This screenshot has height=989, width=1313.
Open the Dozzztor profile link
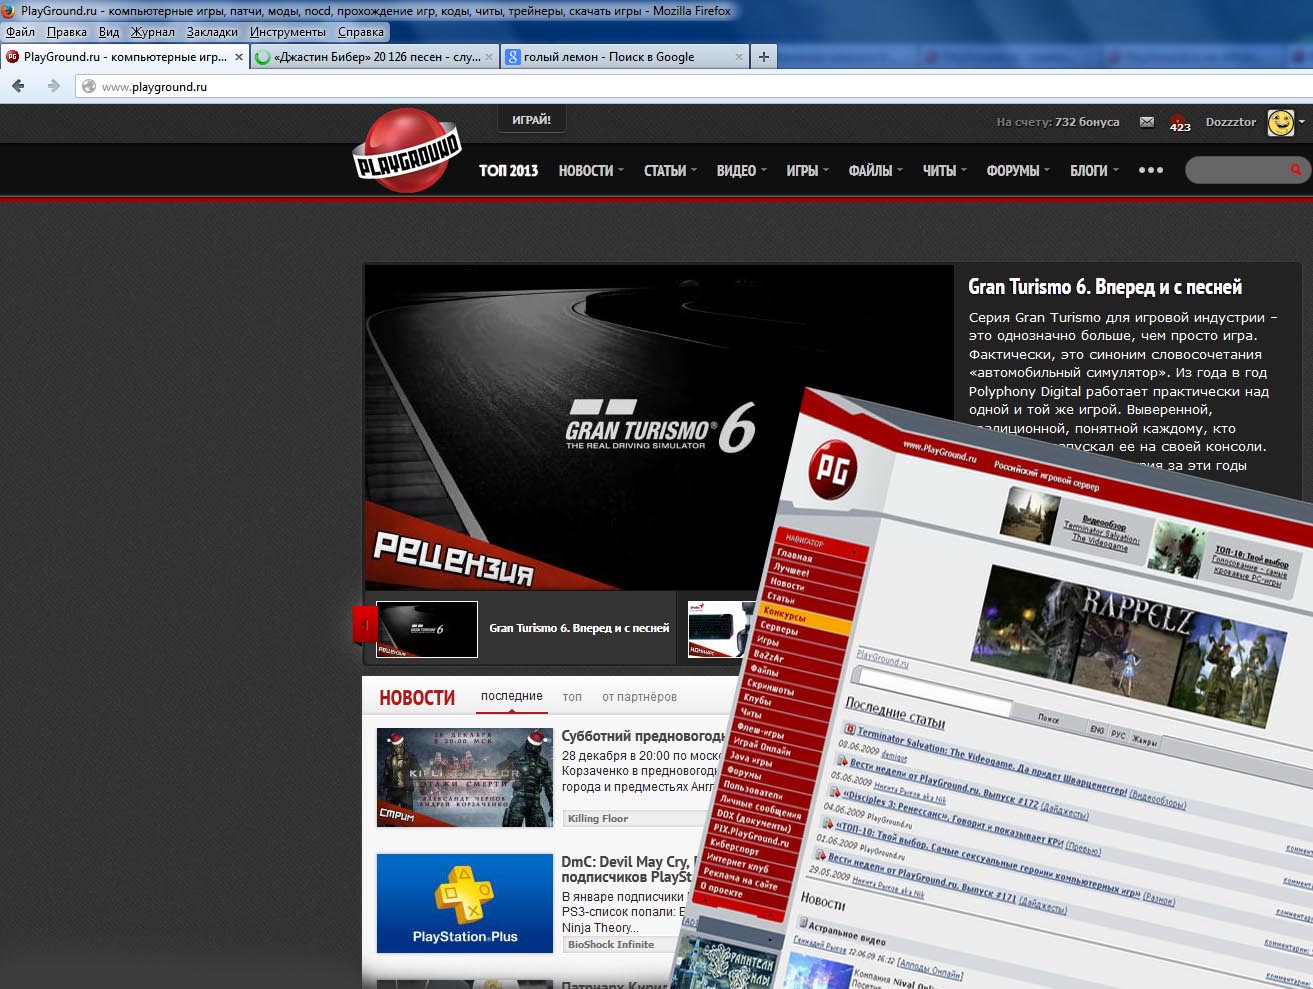coord(1231,122)
